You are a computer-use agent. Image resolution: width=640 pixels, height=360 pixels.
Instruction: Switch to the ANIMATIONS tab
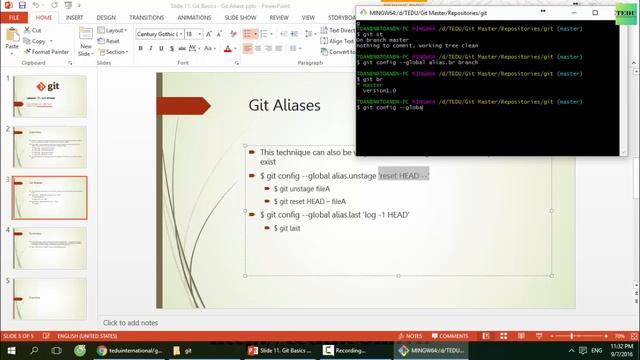[x=194, y=18]
